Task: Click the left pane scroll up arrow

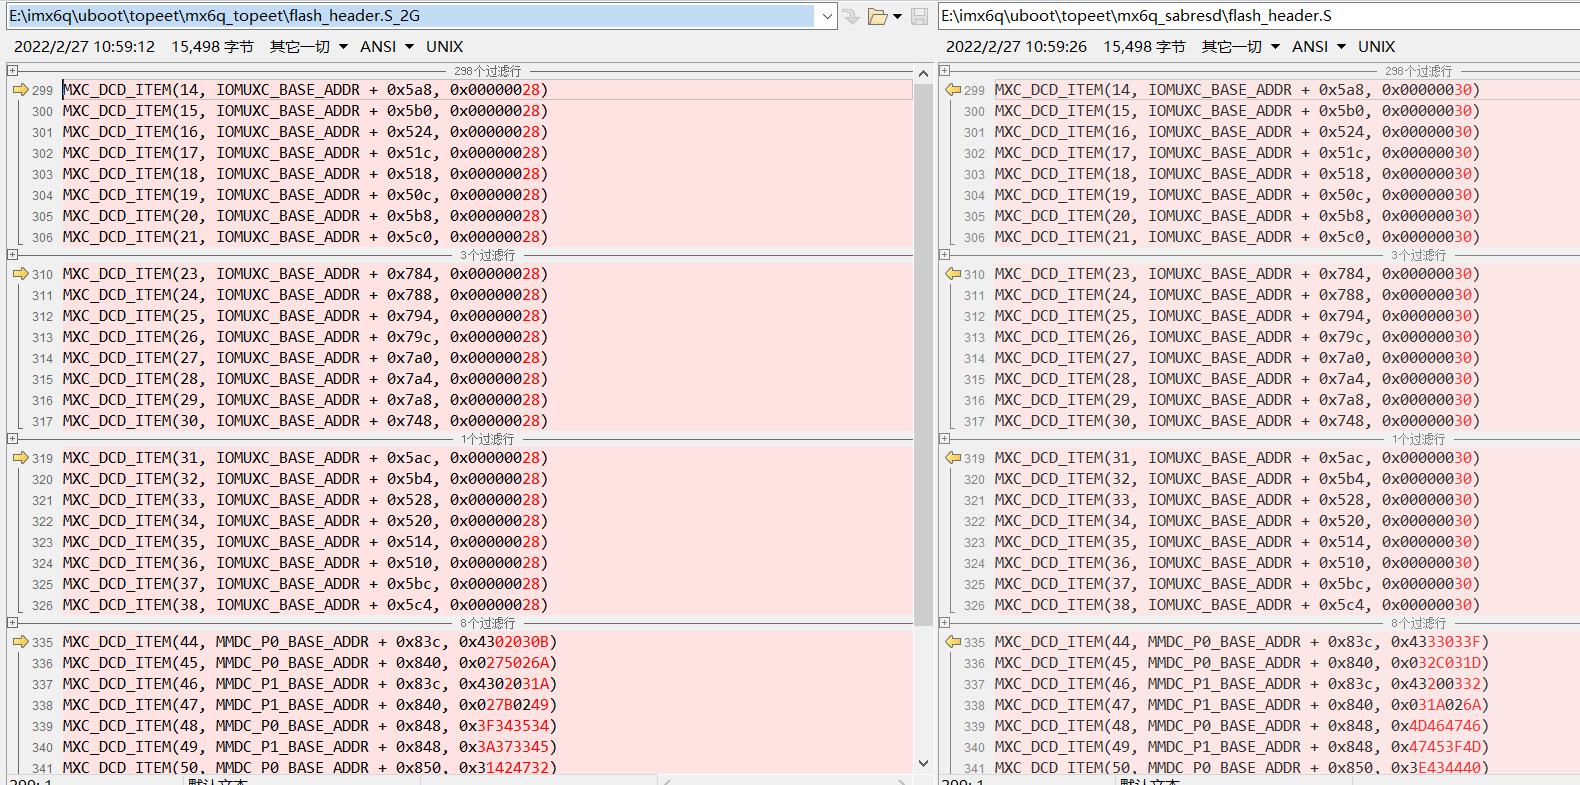Action: pos(923,73)
